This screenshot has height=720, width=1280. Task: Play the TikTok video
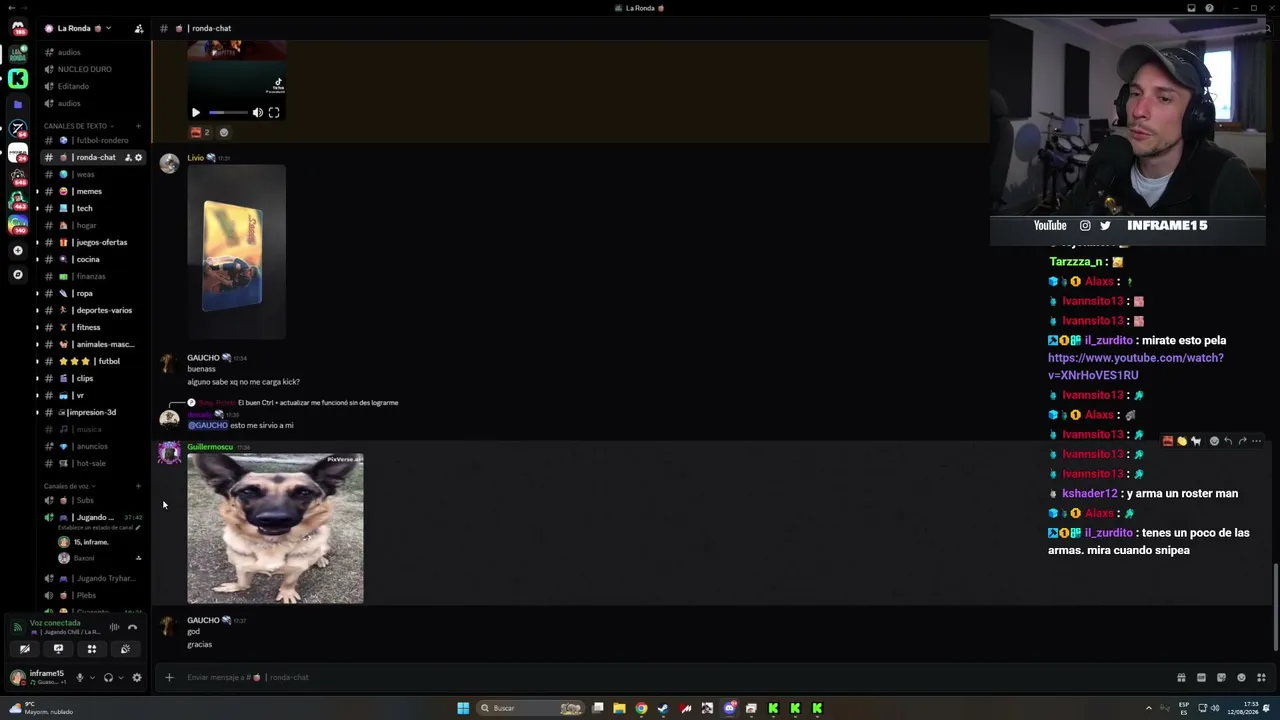pyautogui.click(x=195, y=113)
